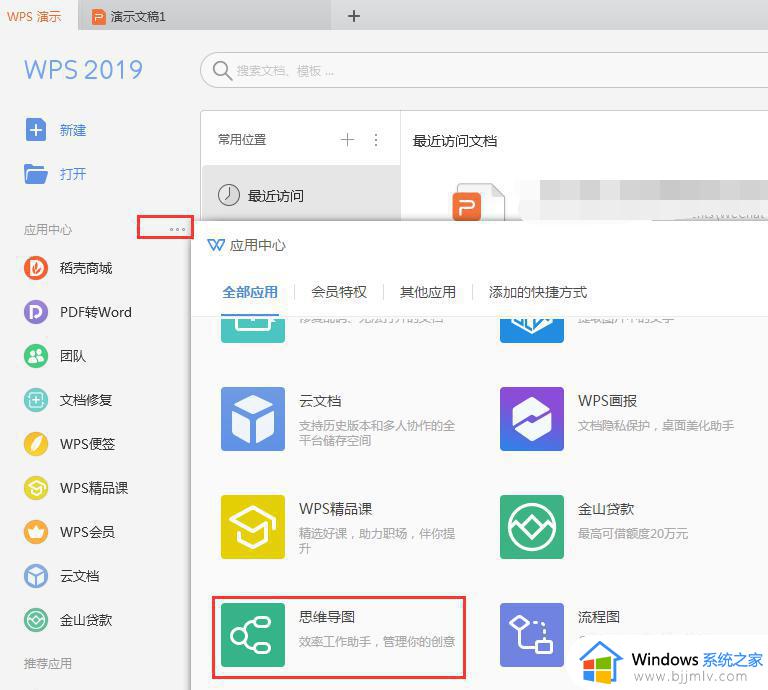The width and height of the screenshot is (768, 690).
Task: Click the blue 新建 plus icon
Action: (x=36, y=130)
